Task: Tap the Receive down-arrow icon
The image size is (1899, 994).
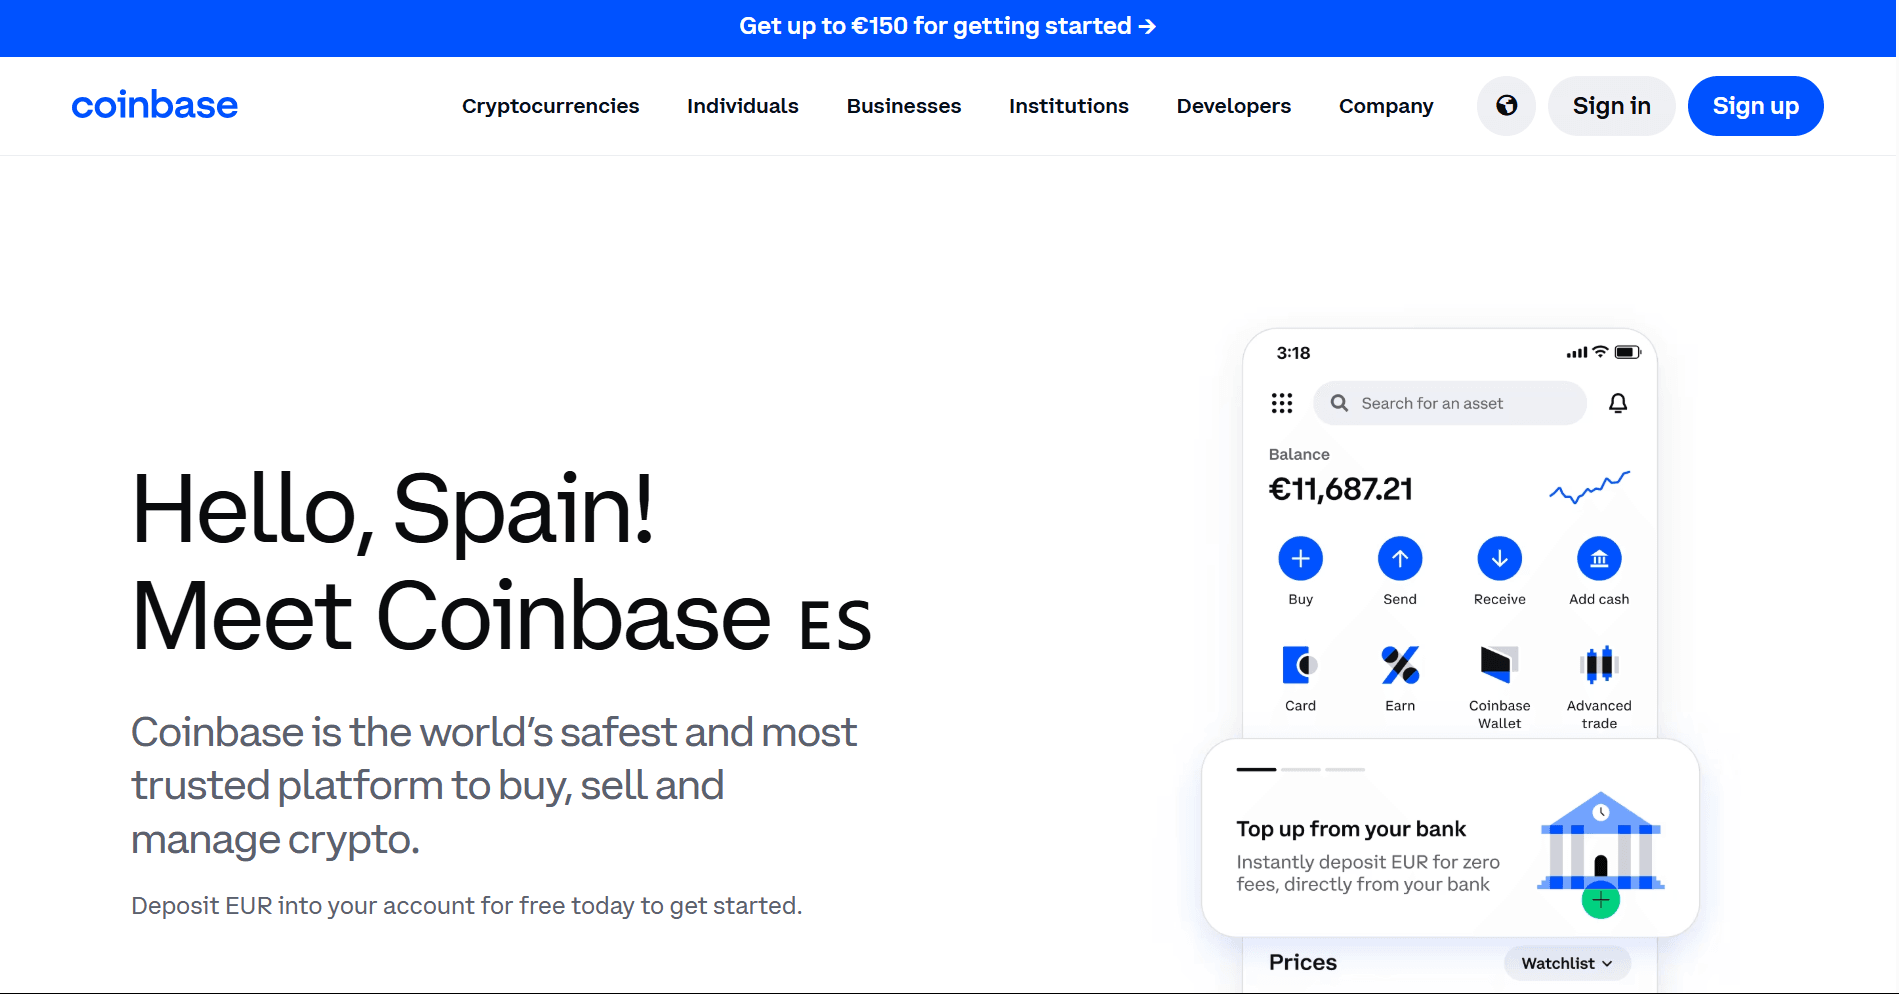Action: [1499, 558]
